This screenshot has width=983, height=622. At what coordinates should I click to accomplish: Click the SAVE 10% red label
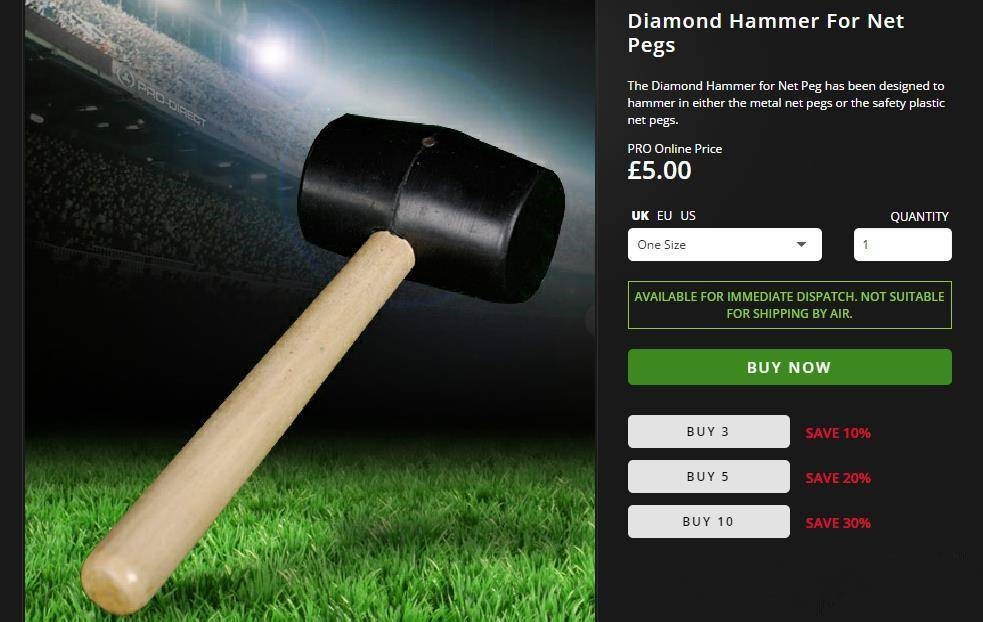point(838,433)
